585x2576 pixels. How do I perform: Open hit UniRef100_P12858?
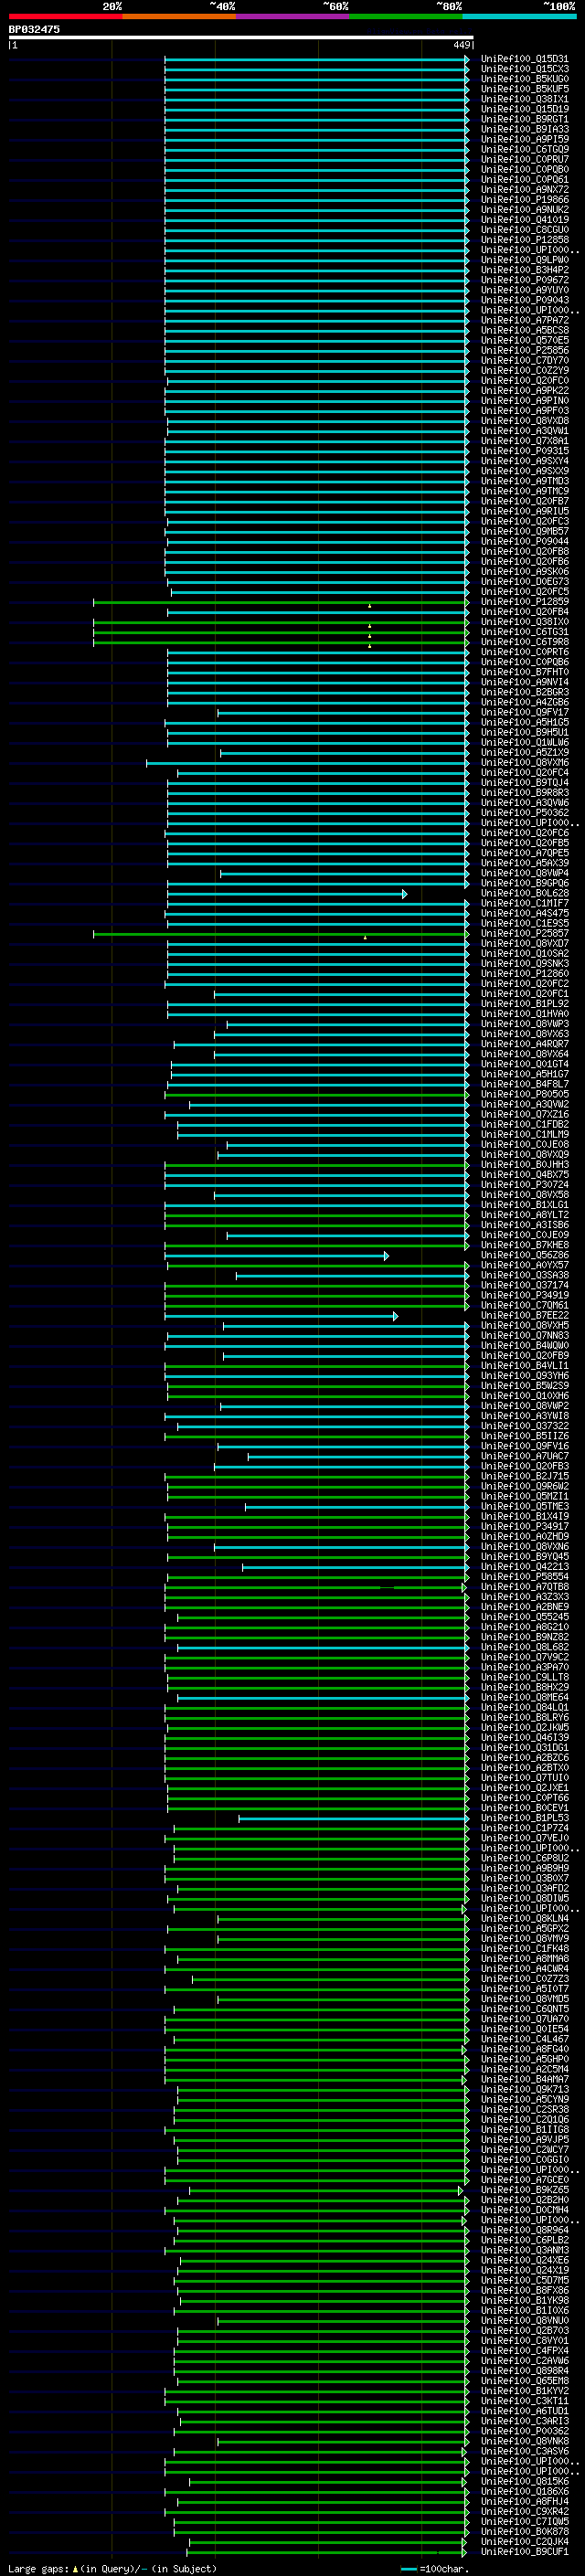click(525, 240)
